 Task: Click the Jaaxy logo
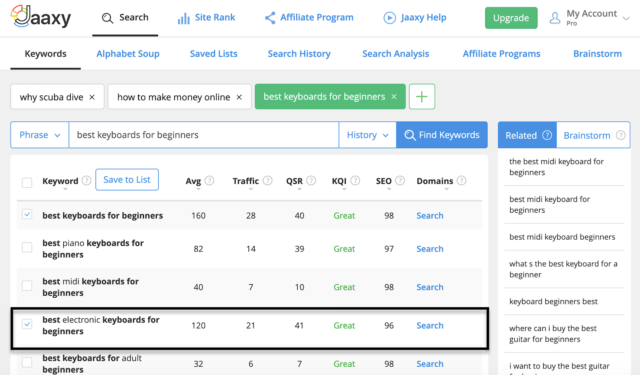click(40, 16)
